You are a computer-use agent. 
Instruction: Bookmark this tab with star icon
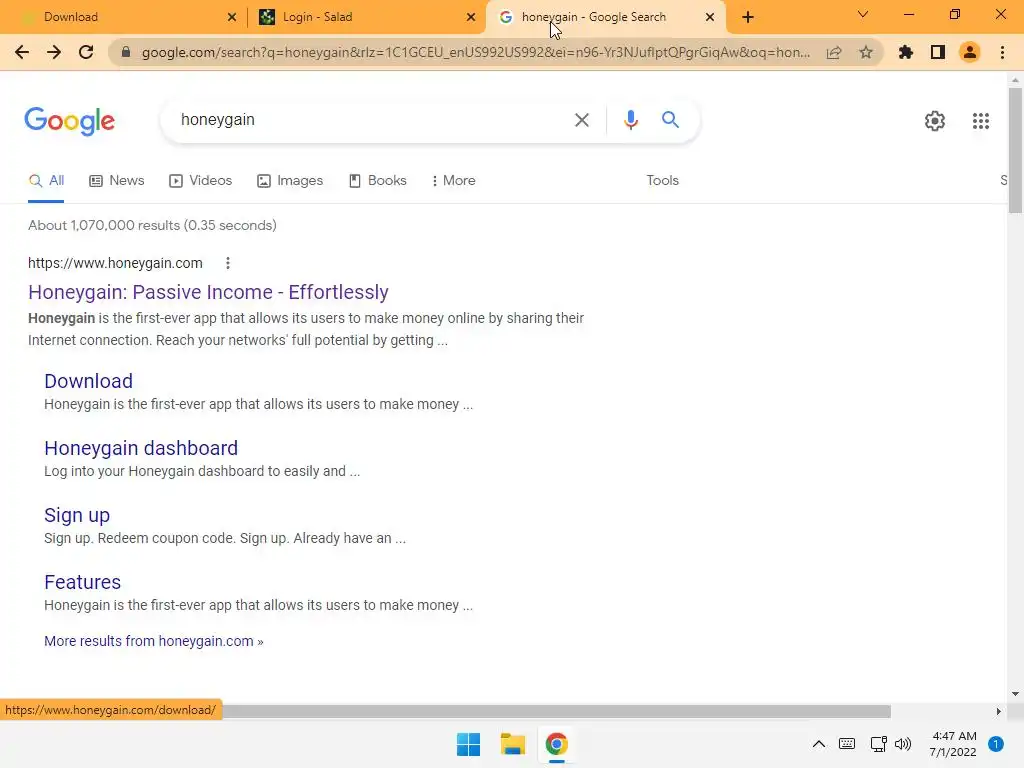866,52
